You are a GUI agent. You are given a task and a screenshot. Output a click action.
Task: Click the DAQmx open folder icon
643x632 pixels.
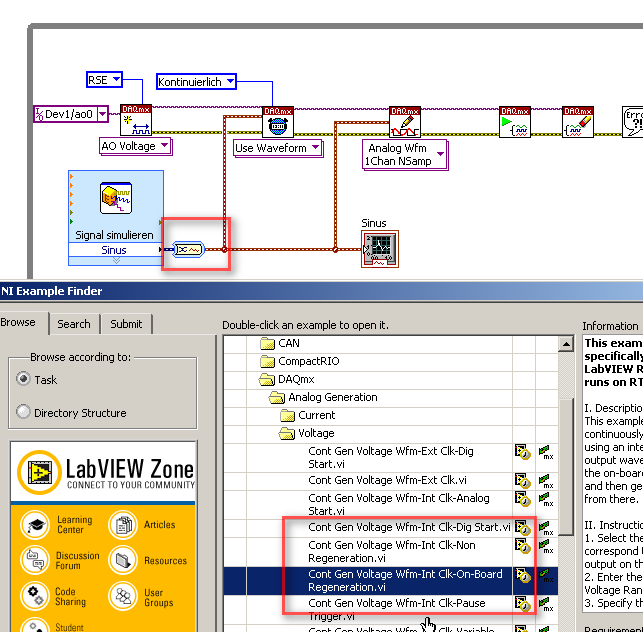coord(267,379)
